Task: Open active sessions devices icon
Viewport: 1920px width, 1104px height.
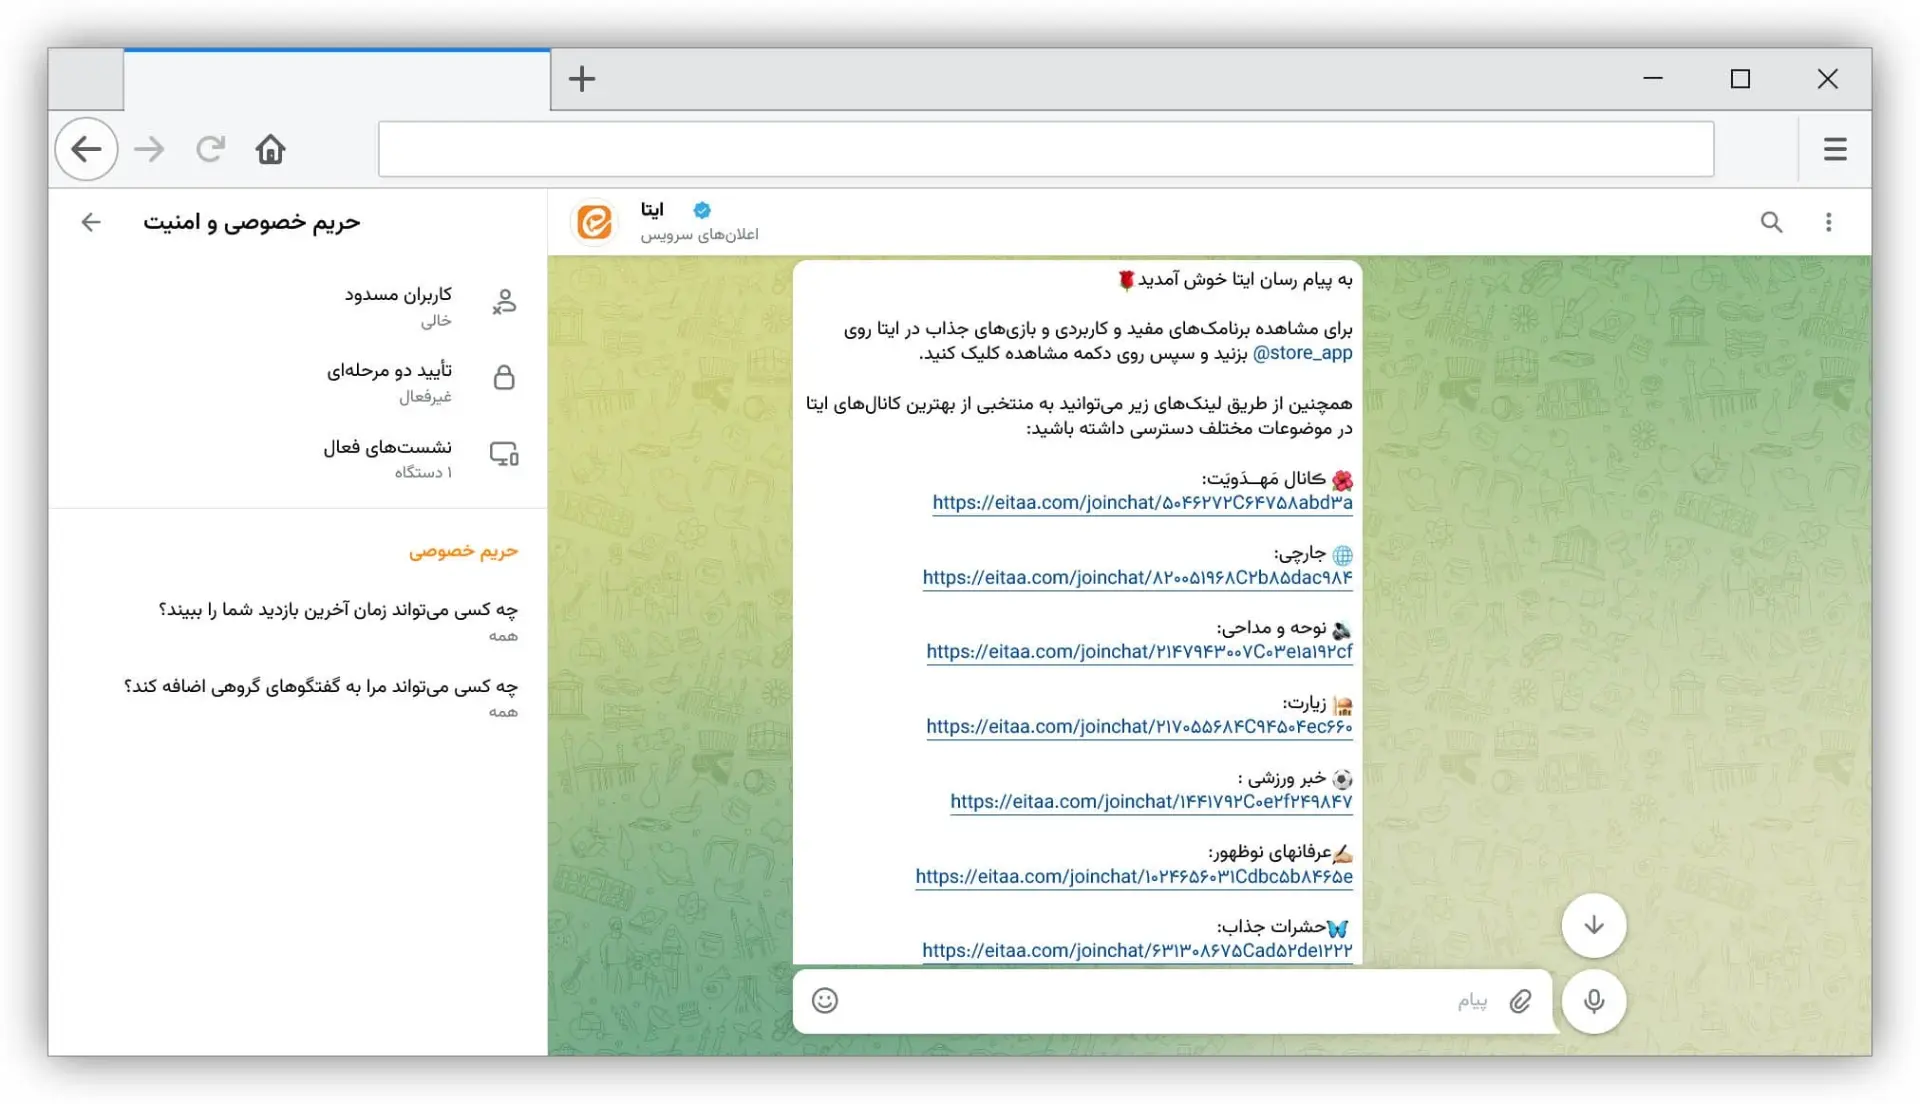Action: (x=504, y=454)
